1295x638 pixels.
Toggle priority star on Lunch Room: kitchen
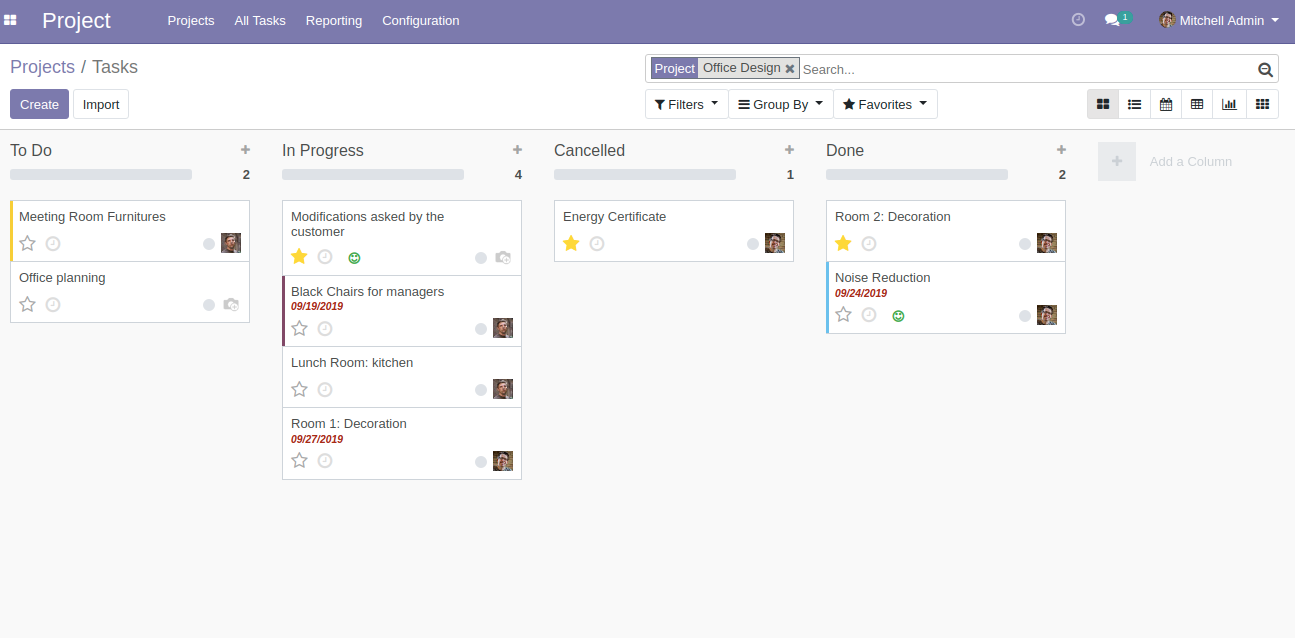click(299, 389)
